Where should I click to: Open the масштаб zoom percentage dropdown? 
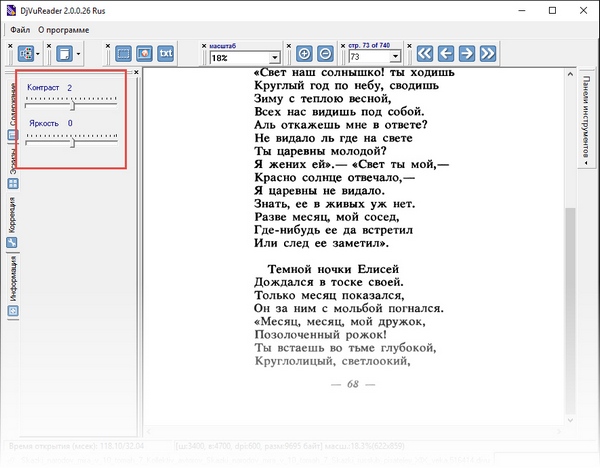[x=274, y=58]
